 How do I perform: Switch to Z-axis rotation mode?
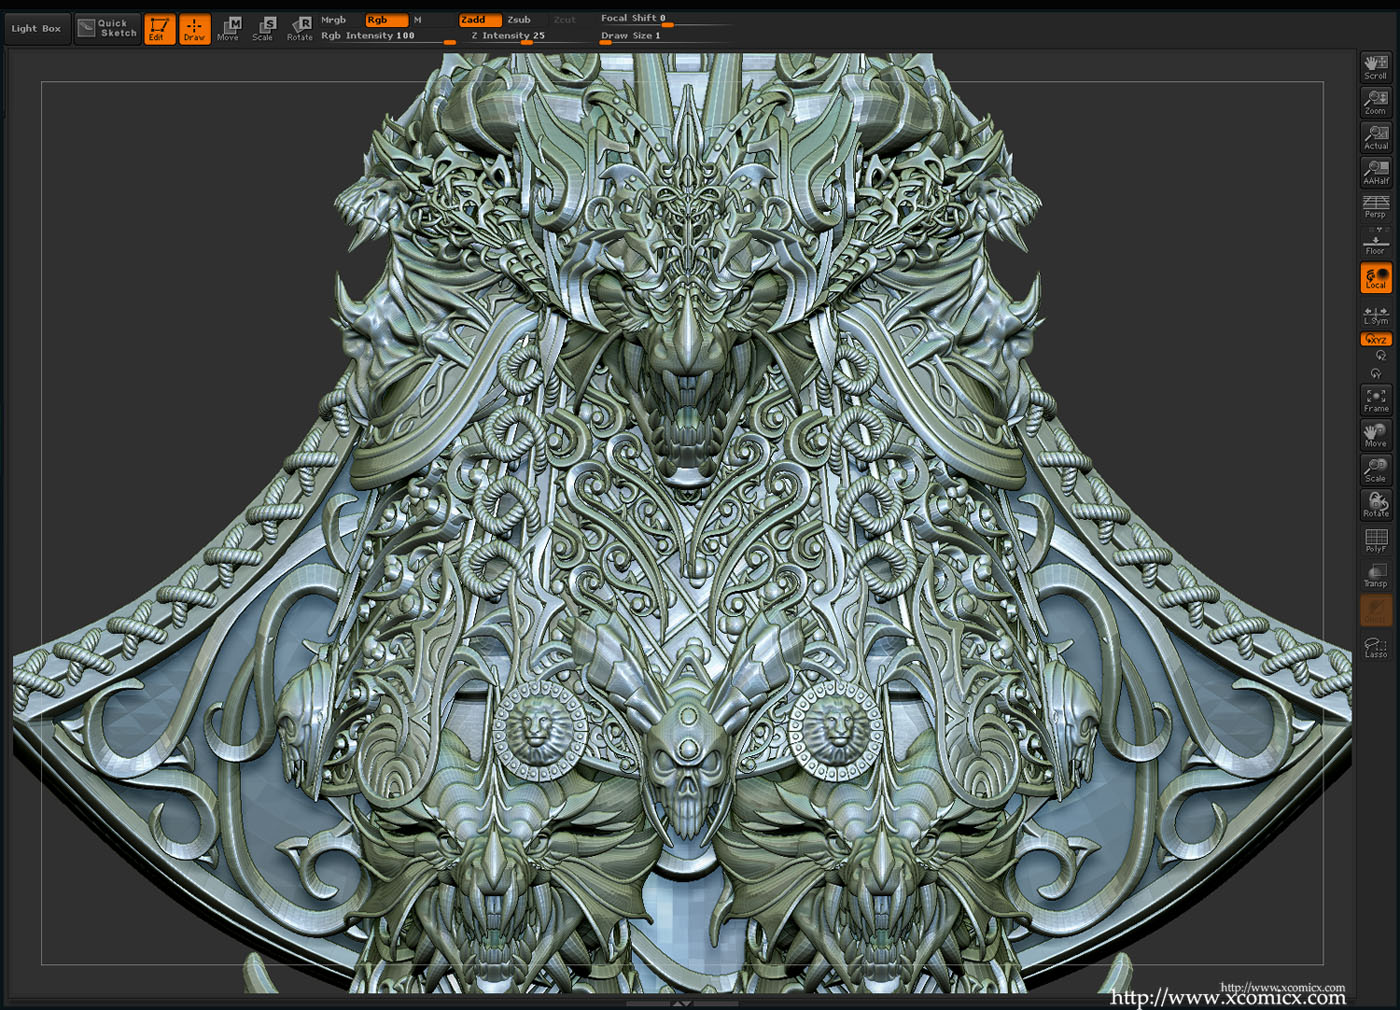[1381, 356]
